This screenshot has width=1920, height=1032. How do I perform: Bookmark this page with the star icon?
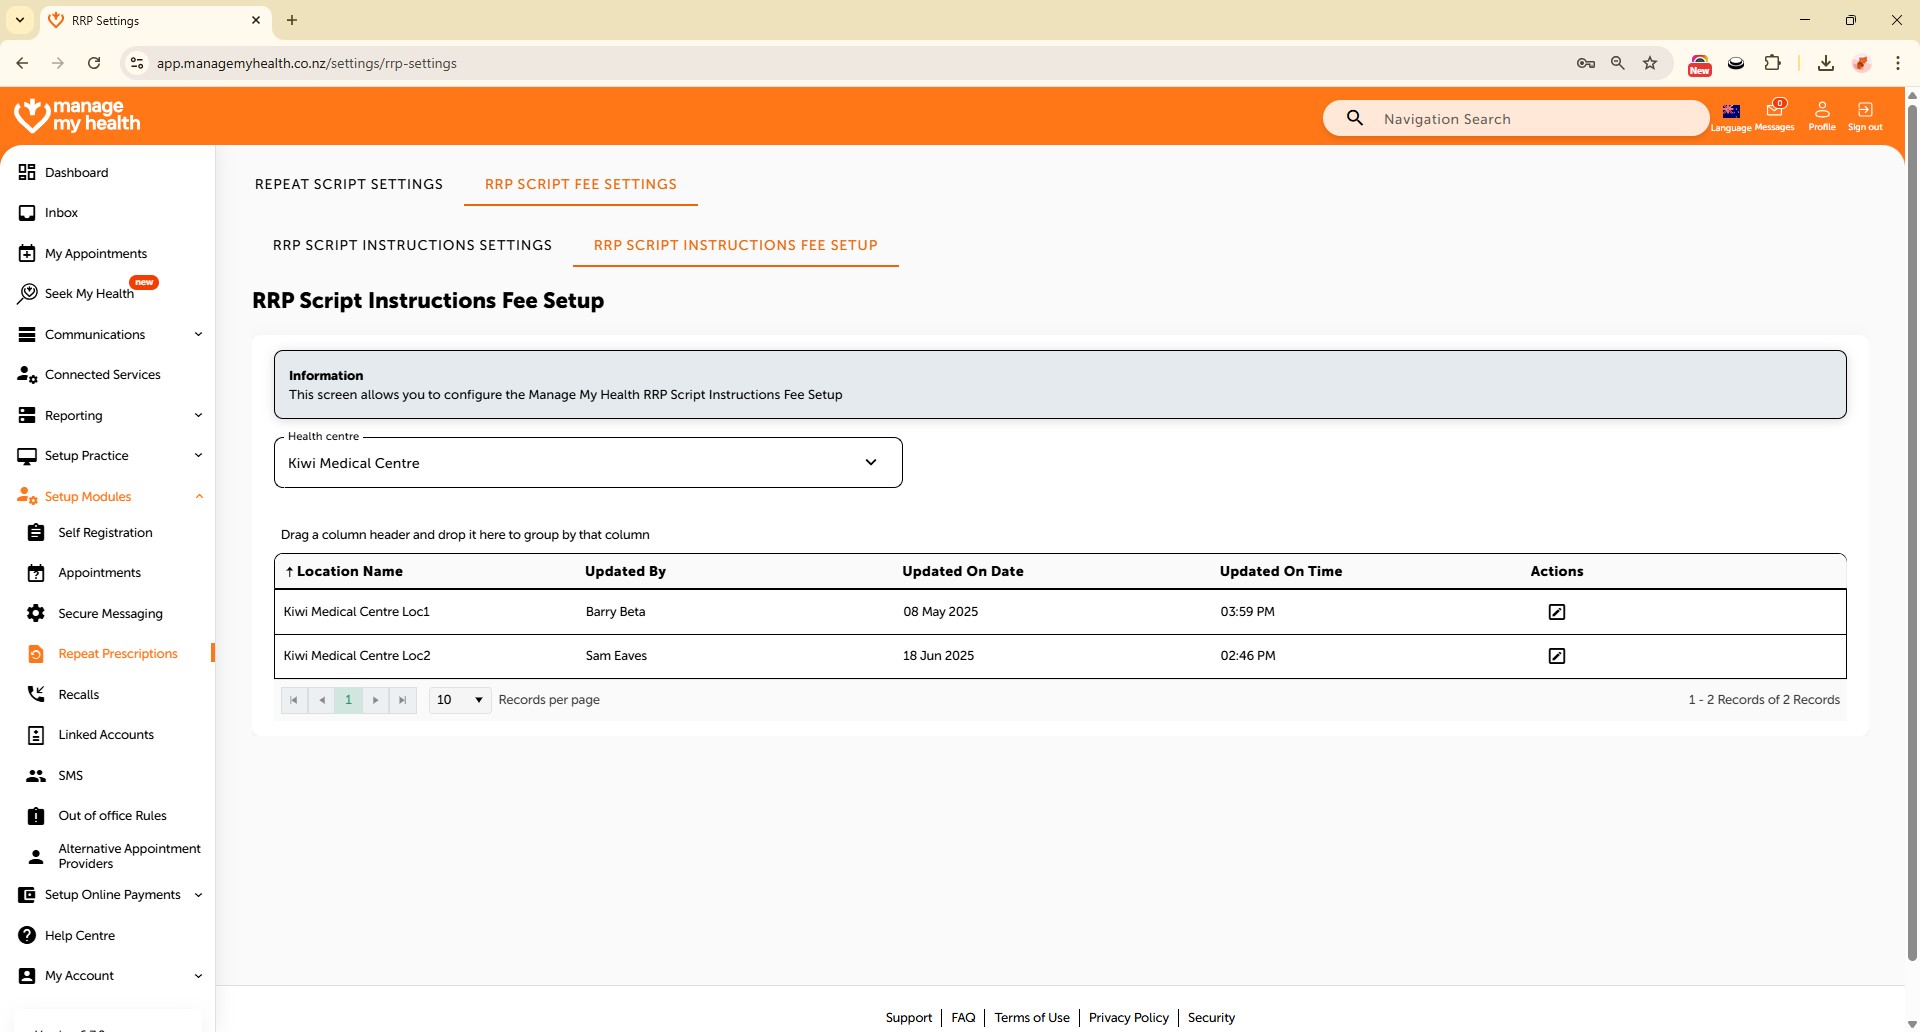click(x=1650, y=63)
